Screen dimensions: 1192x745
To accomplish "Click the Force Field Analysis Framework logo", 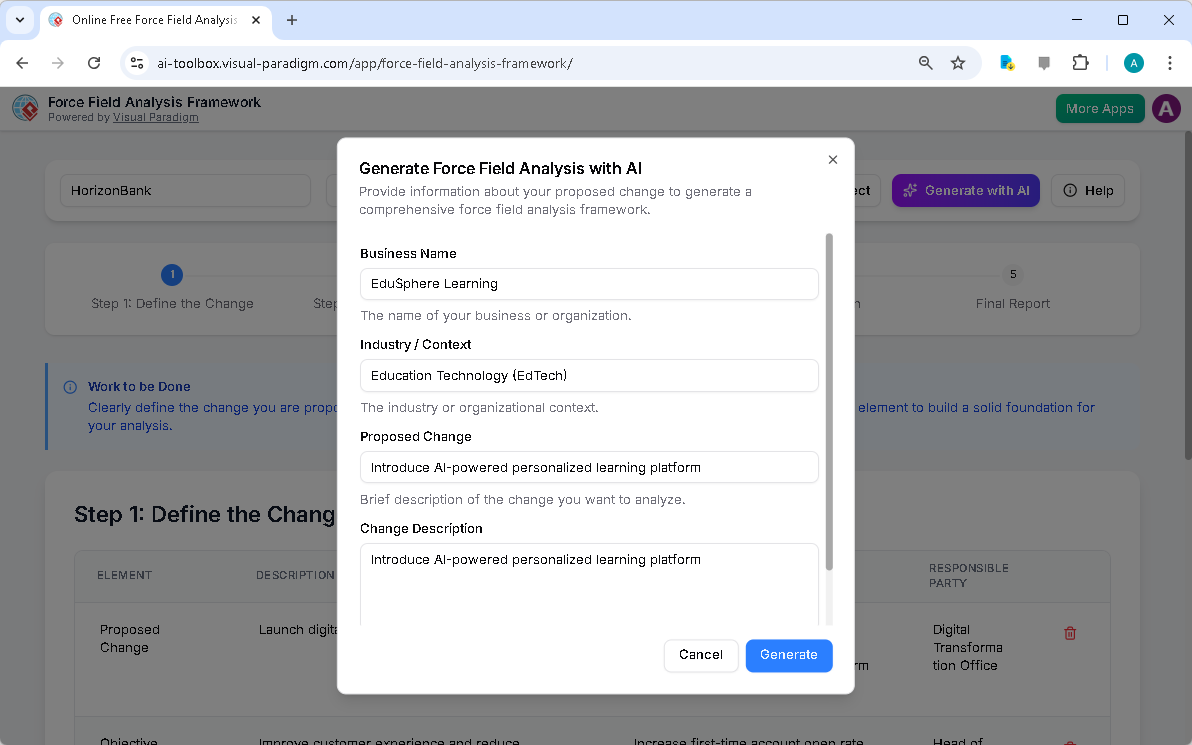I will pyautogui.click(x=25, y=108).
